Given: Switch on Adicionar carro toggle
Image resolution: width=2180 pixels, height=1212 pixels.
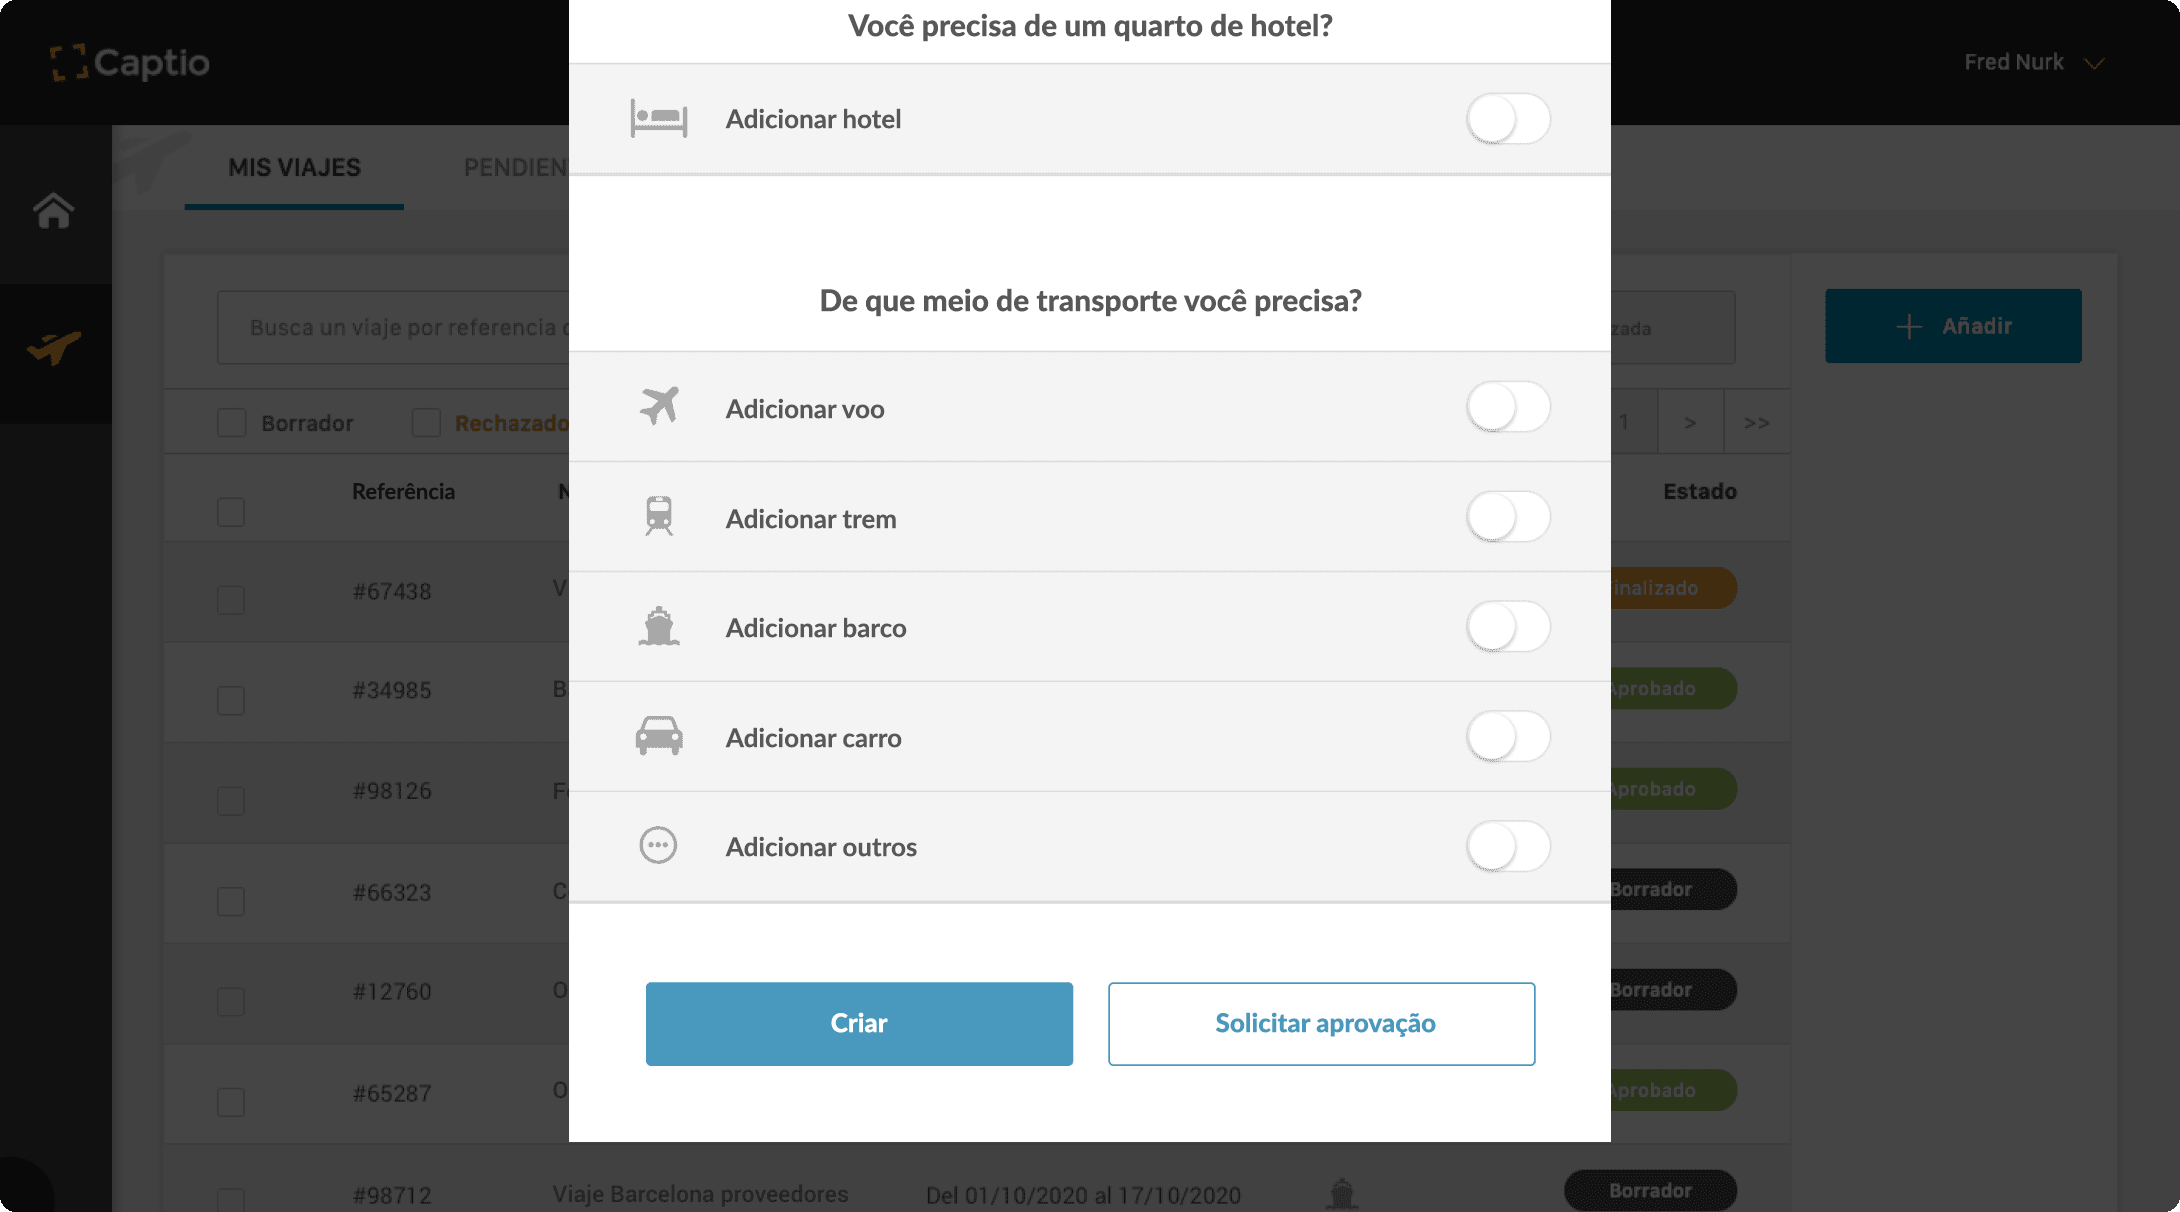Looking at the screenshot, I should (x=1508, y=737).
